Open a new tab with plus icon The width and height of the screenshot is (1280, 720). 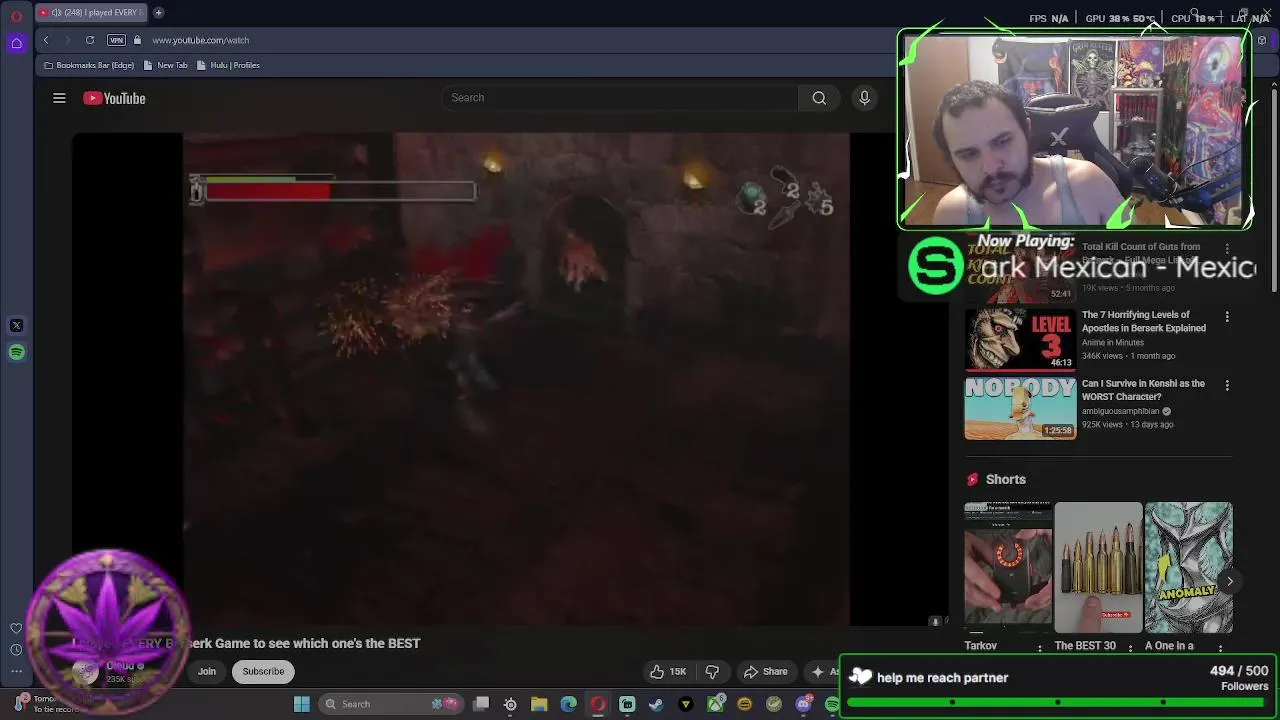coord(158,13)
